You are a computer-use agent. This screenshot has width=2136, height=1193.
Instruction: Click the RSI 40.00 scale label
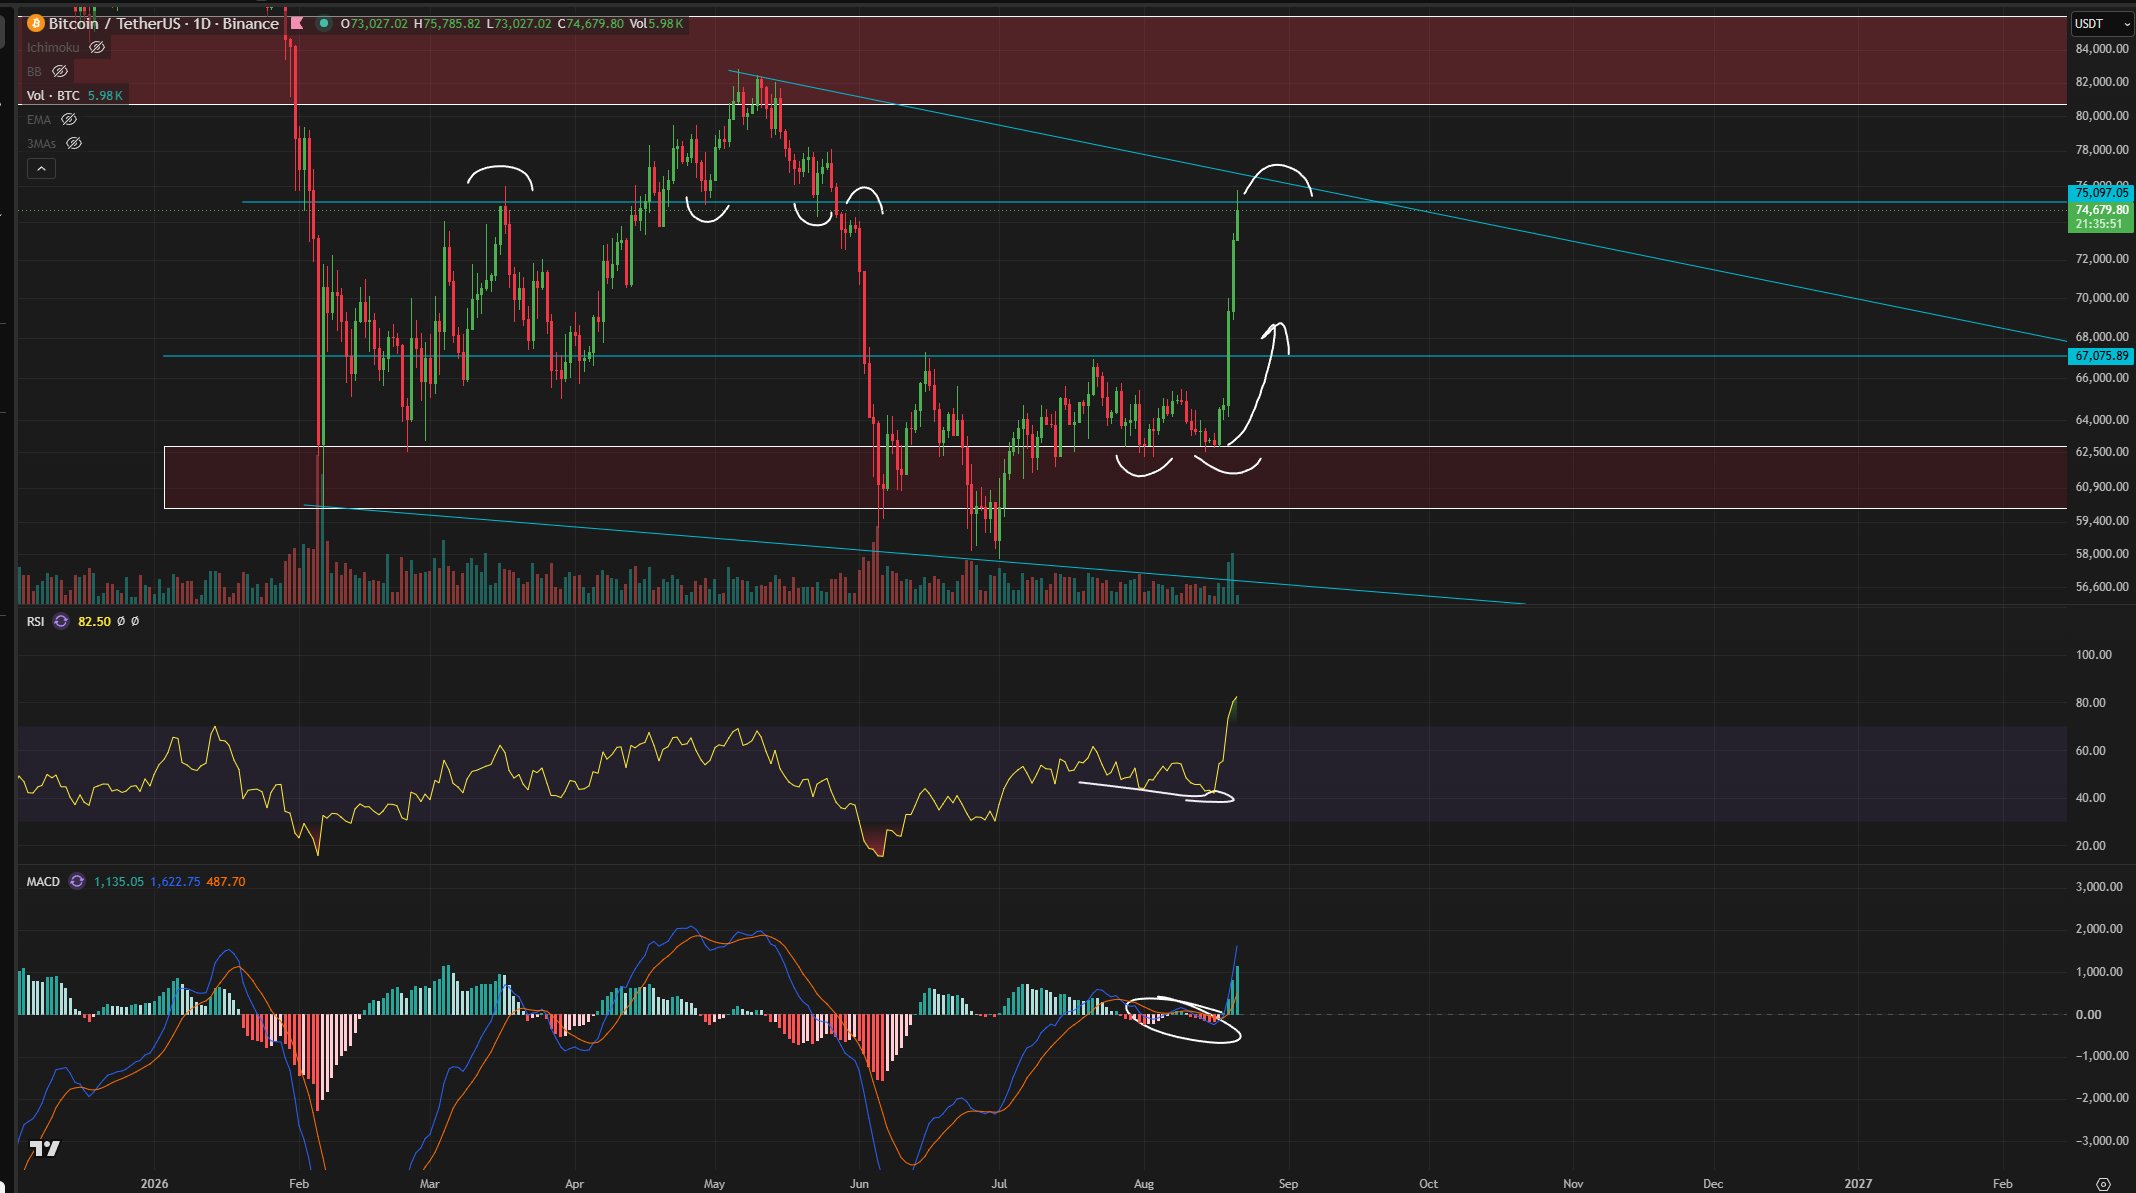click(2091, 798)
